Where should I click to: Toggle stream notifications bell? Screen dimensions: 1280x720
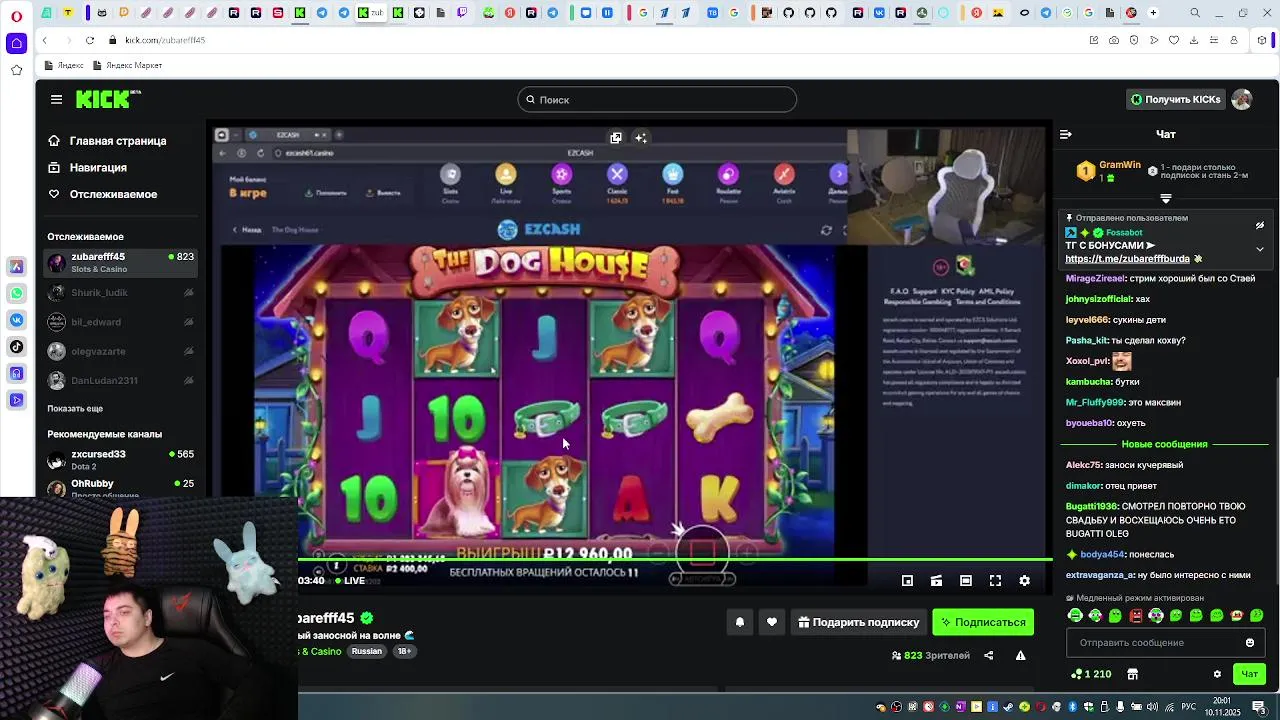click(x=740, y=622)
